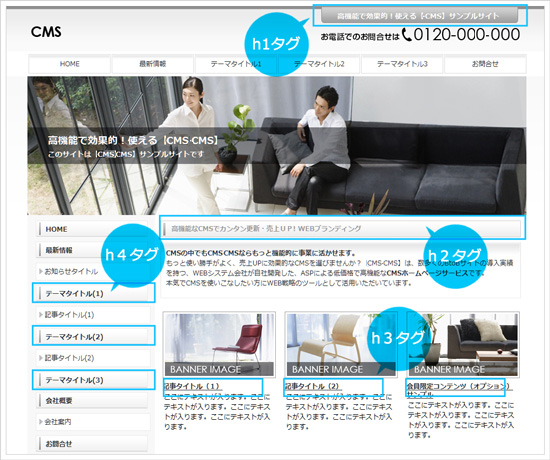Select テーマタイトル3 in top navigation
The height and width of the screenshot is (460, 550).
pos(402,64)
